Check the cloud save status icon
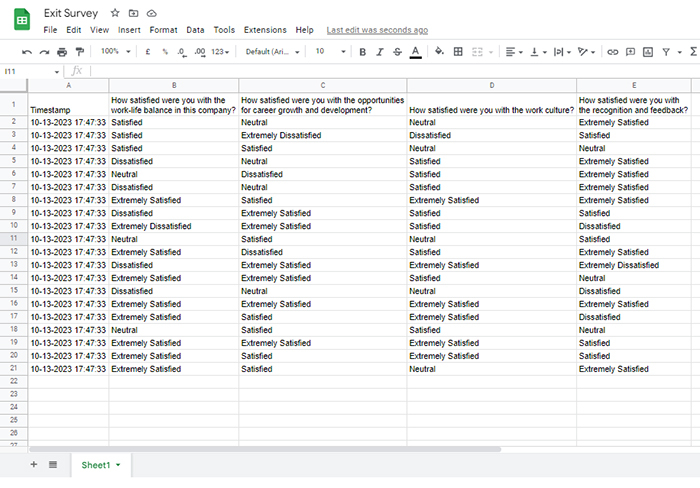Viewport: 700px width, 488px height. click(152, 13)
